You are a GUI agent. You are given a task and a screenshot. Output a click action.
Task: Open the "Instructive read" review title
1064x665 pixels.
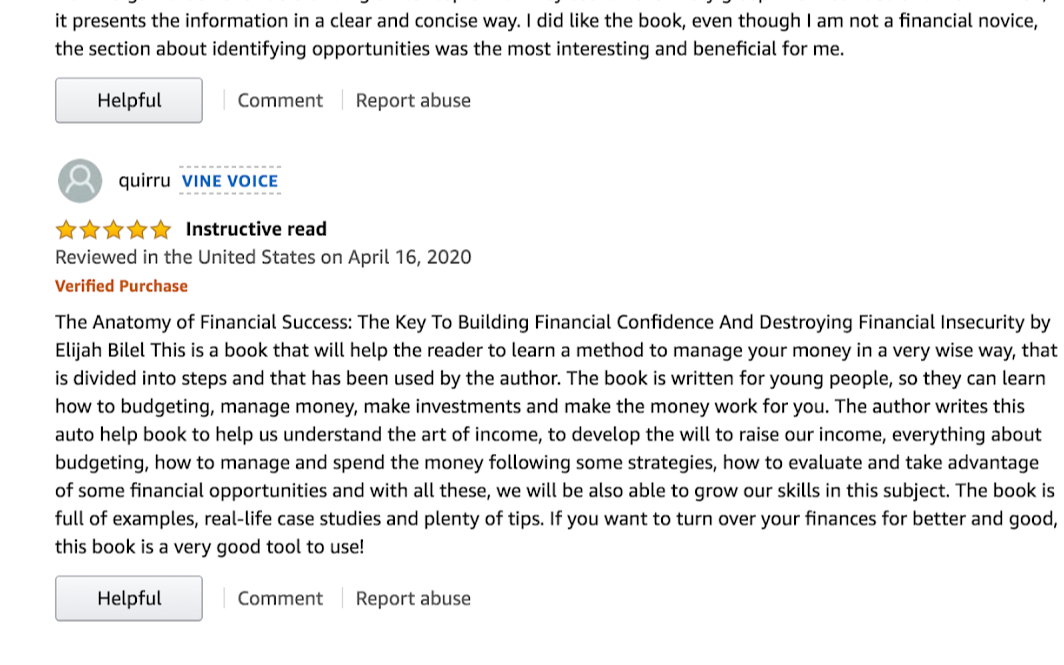tap(256, 229)
